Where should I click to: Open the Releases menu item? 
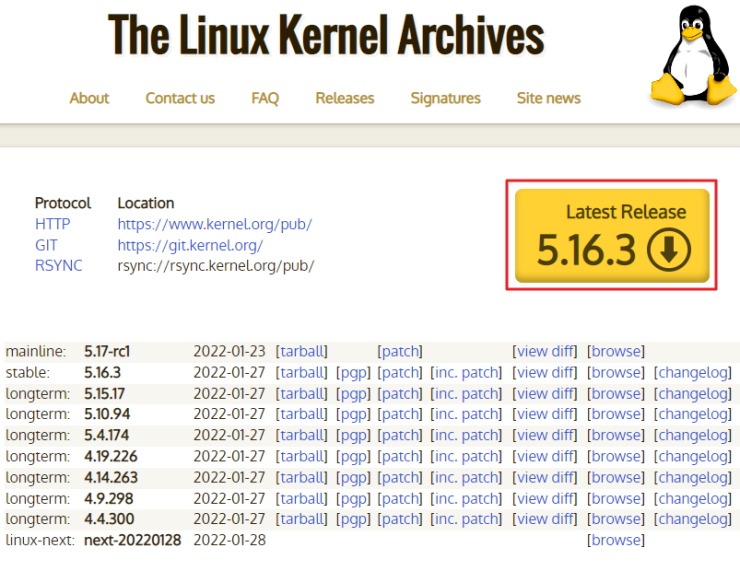[345, 98]
